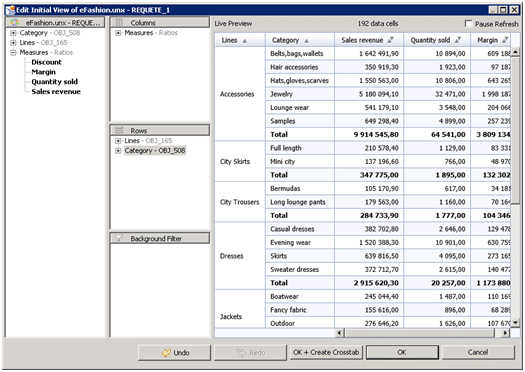Click the Long lounge pants cell
Image resolution: width=525 pixels, height=372 pixels.
pos(300,202)
